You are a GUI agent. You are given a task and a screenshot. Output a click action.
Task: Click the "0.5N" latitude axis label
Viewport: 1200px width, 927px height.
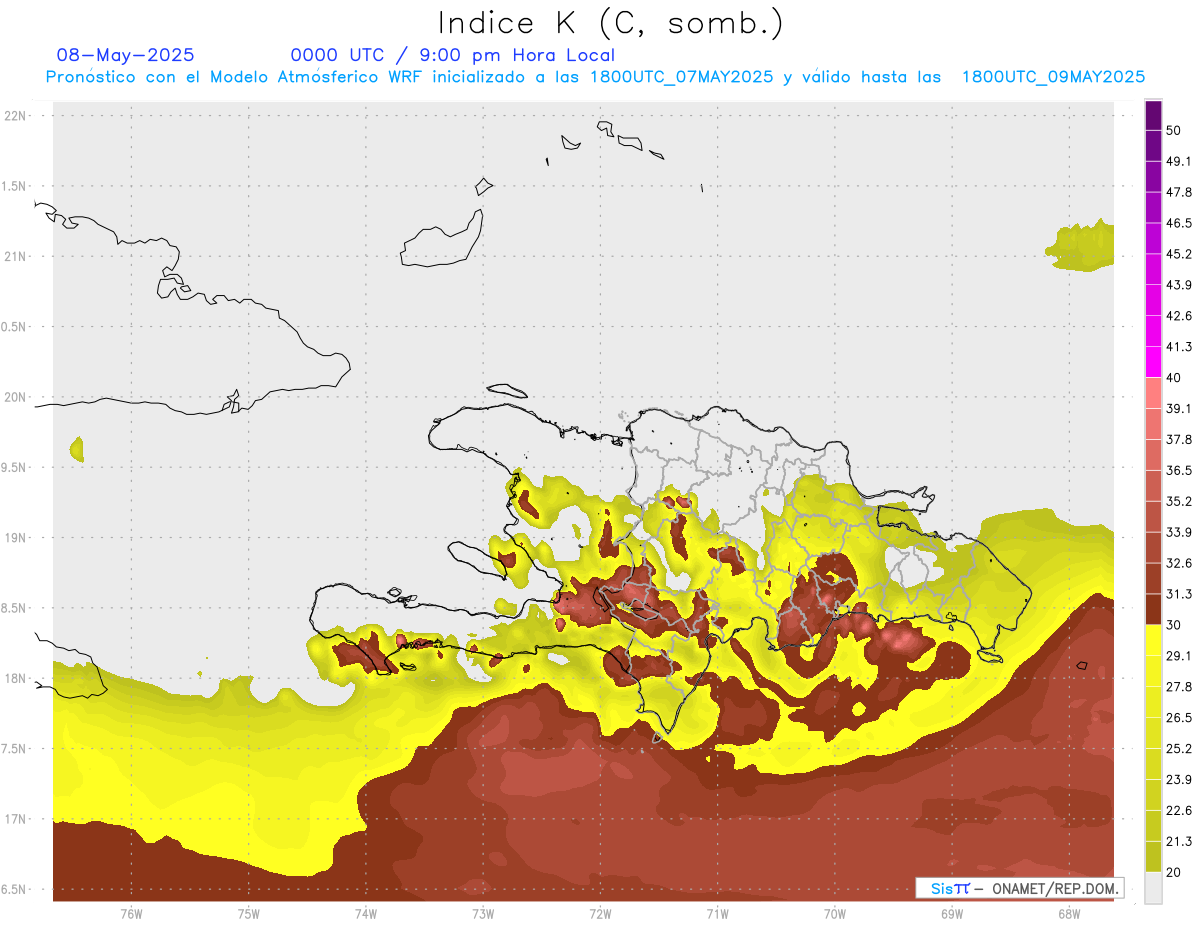(x=15, y=326)
